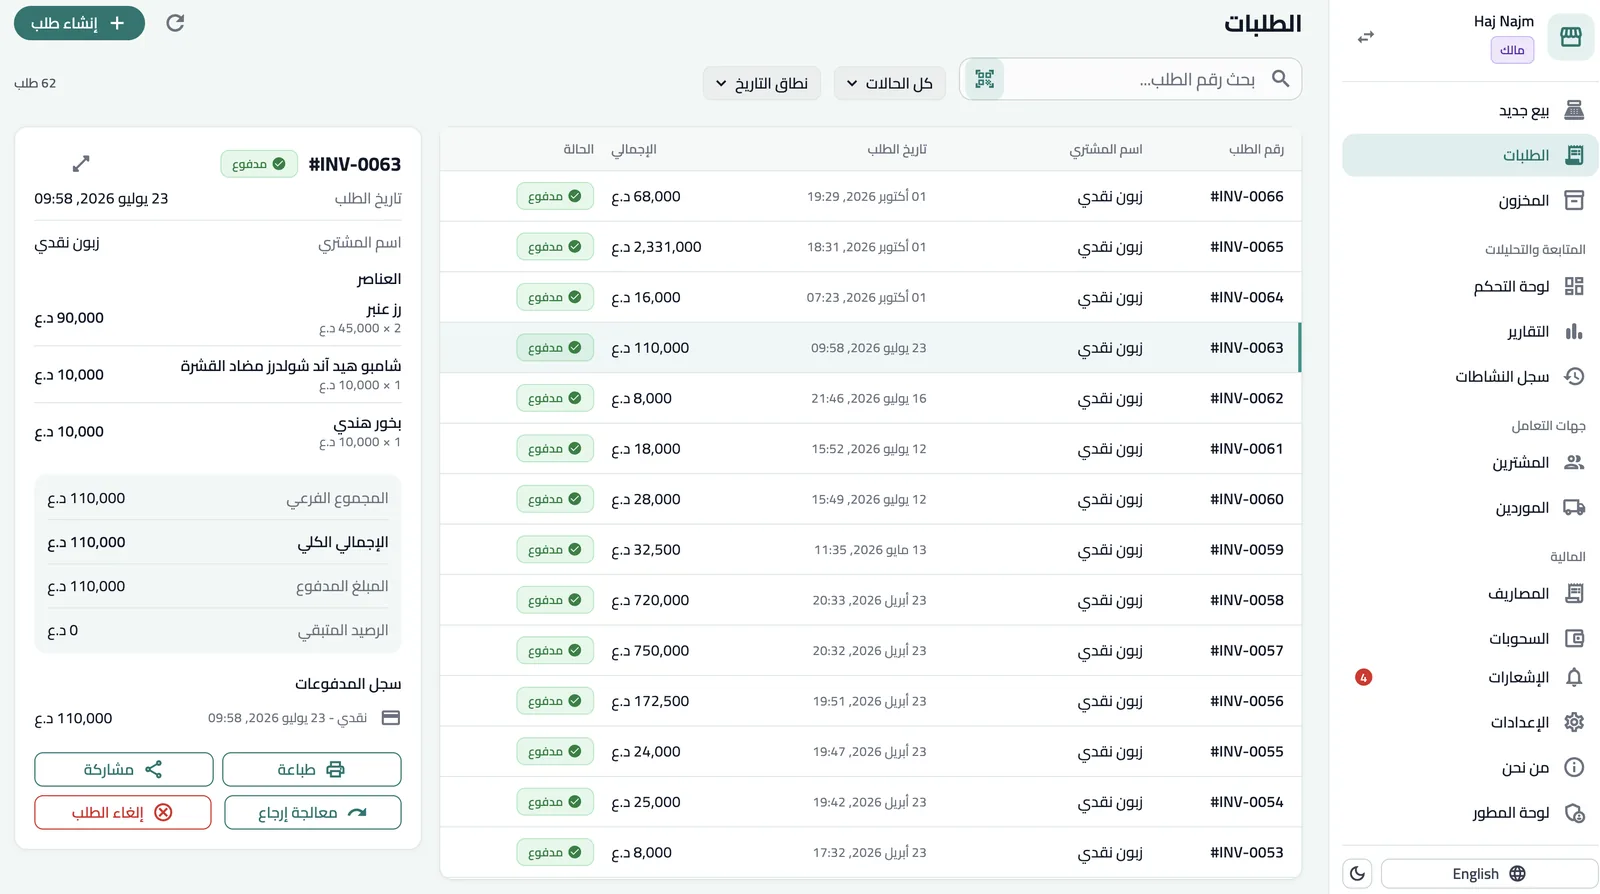Open expenses (المصاريف) icon
Viewport: 1600px width, 894px height.
click(x=1574, y=594)
